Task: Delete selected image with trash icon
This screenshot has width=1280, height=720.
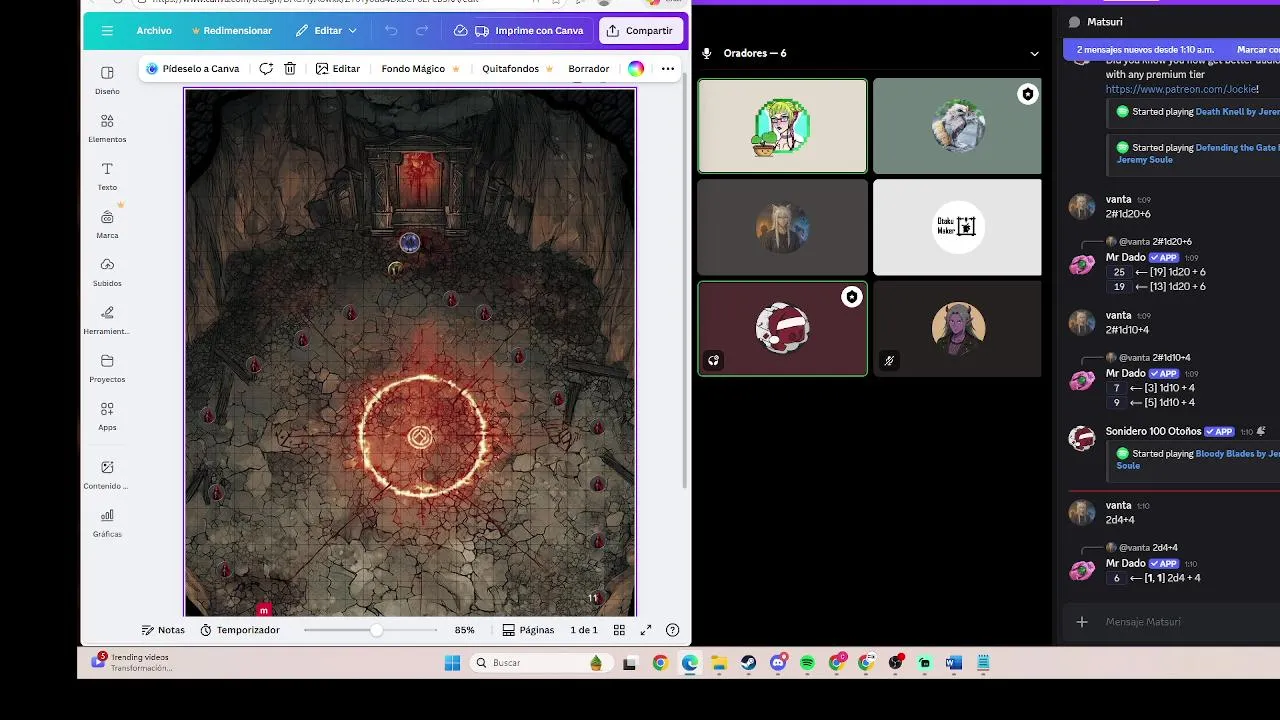Action: coord(290,69)
